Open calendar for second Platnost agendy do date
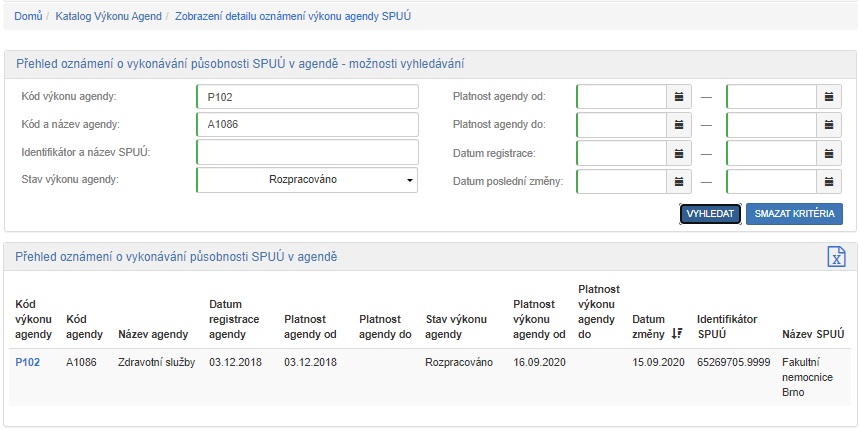The height and width of the screenshot is (428, 859). pyautogui.click(x=829, y=125)
